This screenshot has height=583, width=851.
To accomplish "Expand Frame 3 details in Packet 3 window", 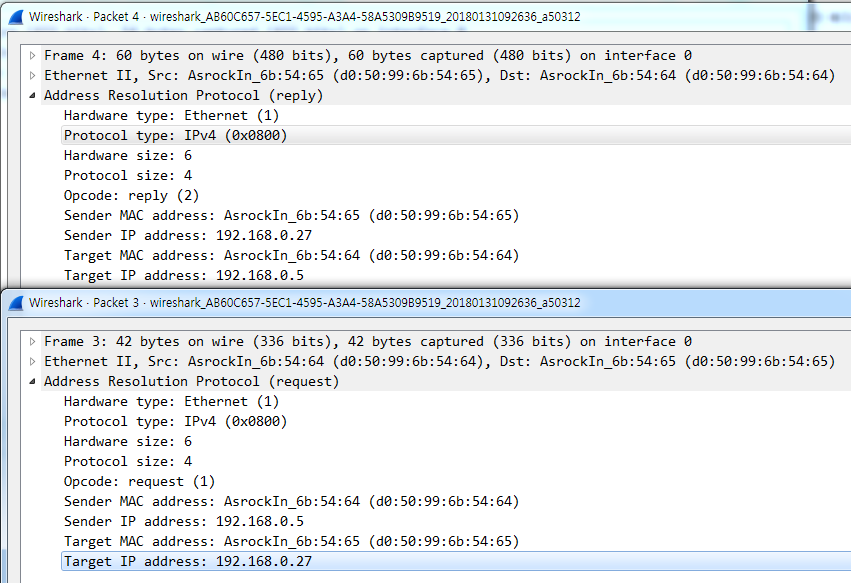I will click(33, 341).
